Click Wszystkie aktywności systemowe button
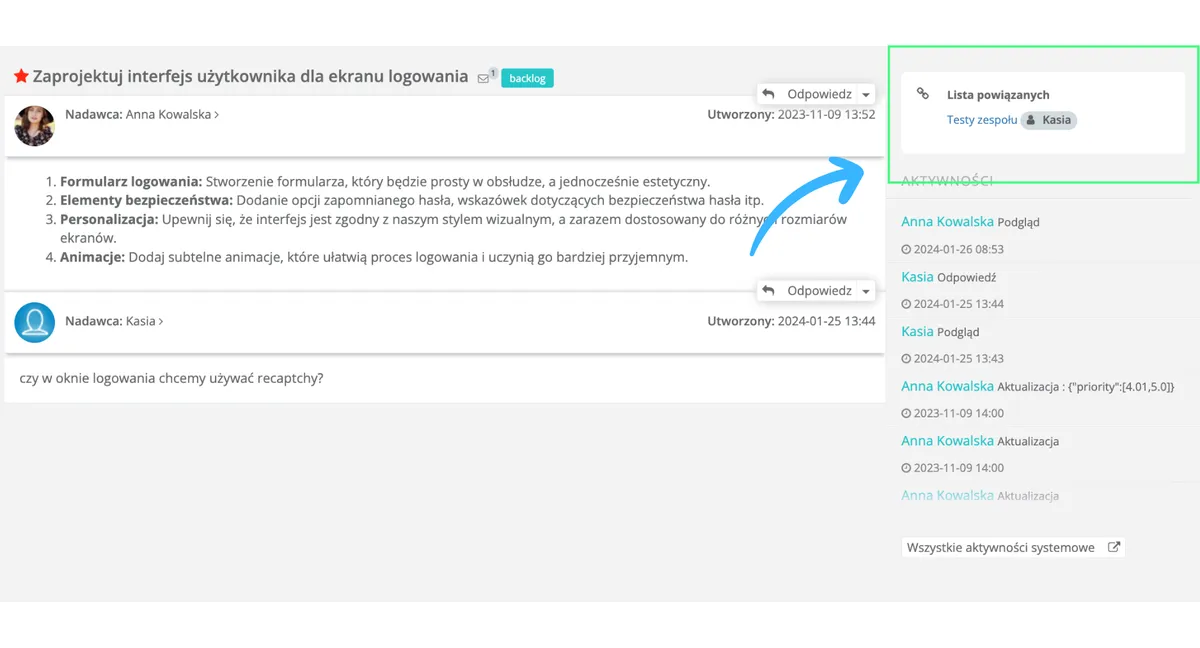The height and width of the screenshot is (648, 1200). 1013,548
